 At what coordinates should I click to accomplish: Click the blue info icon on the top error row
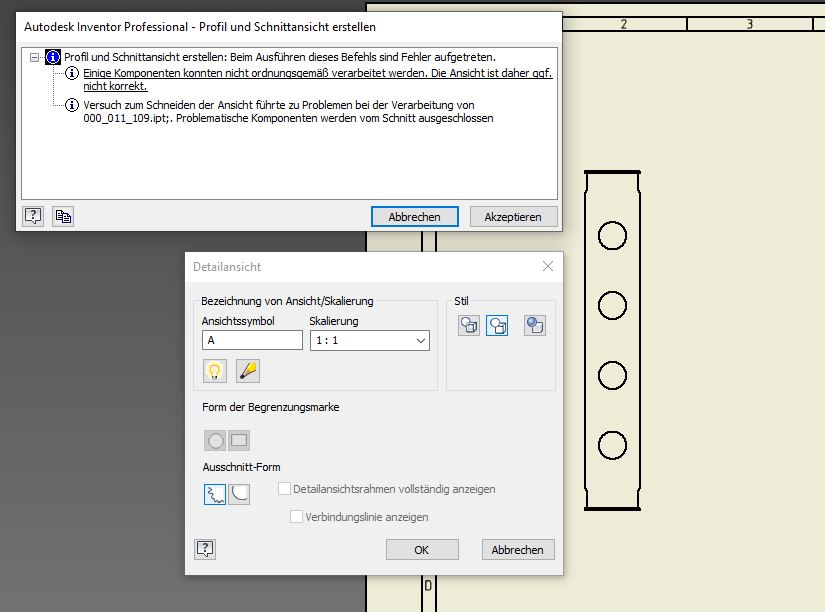coord(53,57)
